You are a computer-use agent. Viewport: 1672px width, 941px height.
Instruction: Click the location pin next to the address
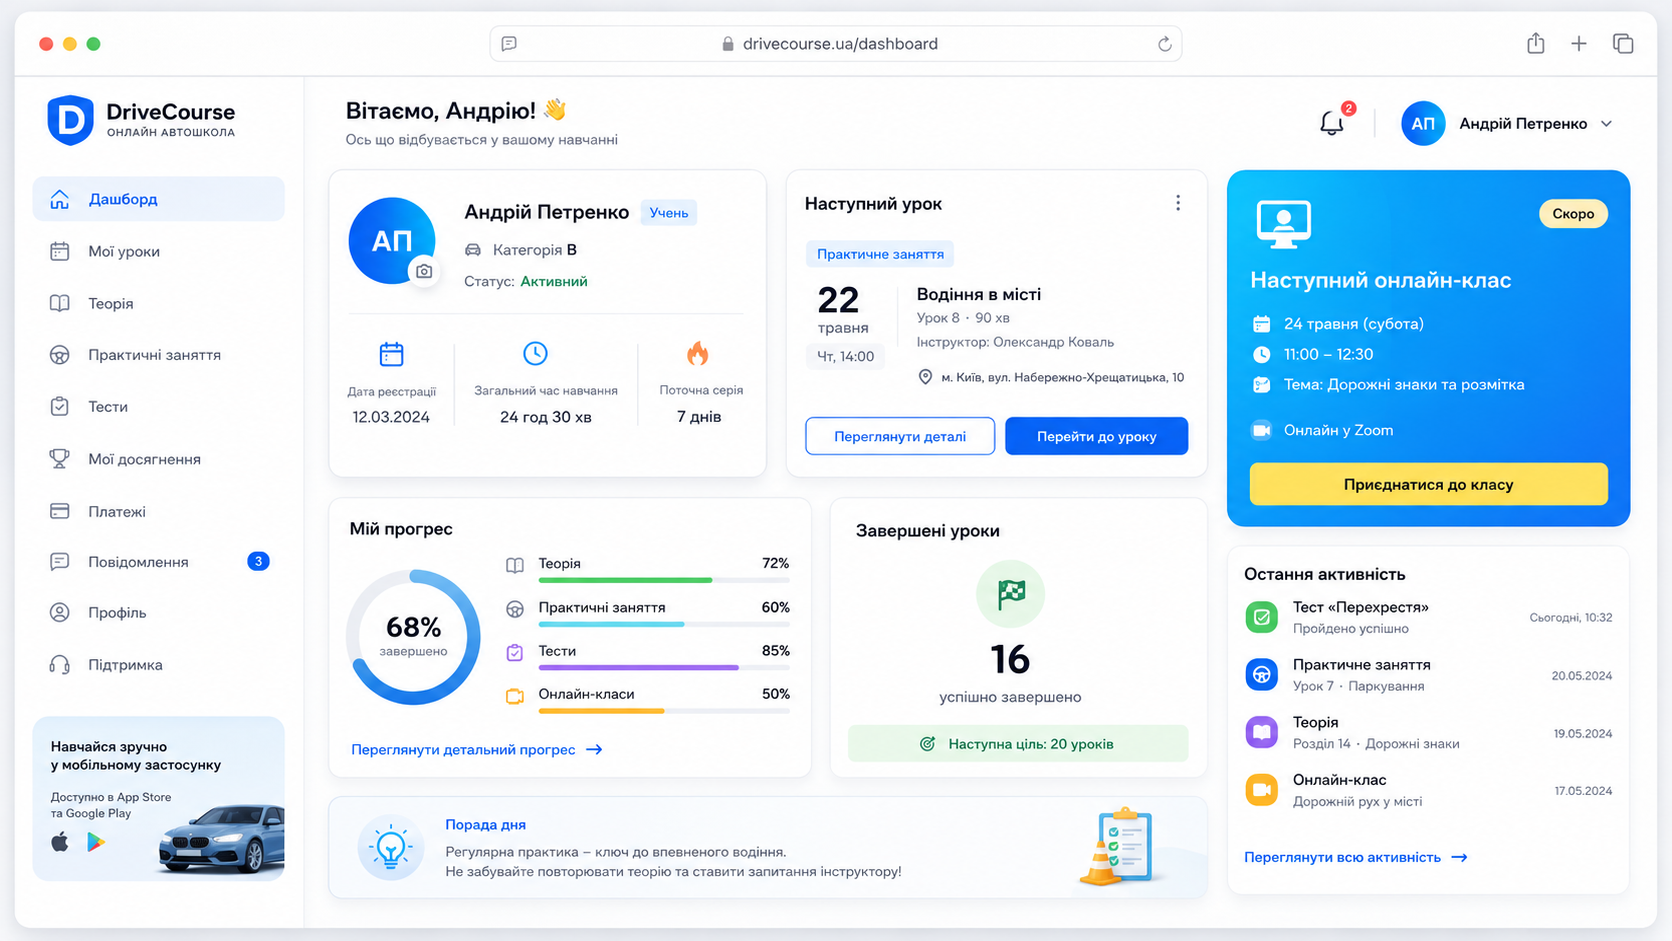click(x=925, y=377)
